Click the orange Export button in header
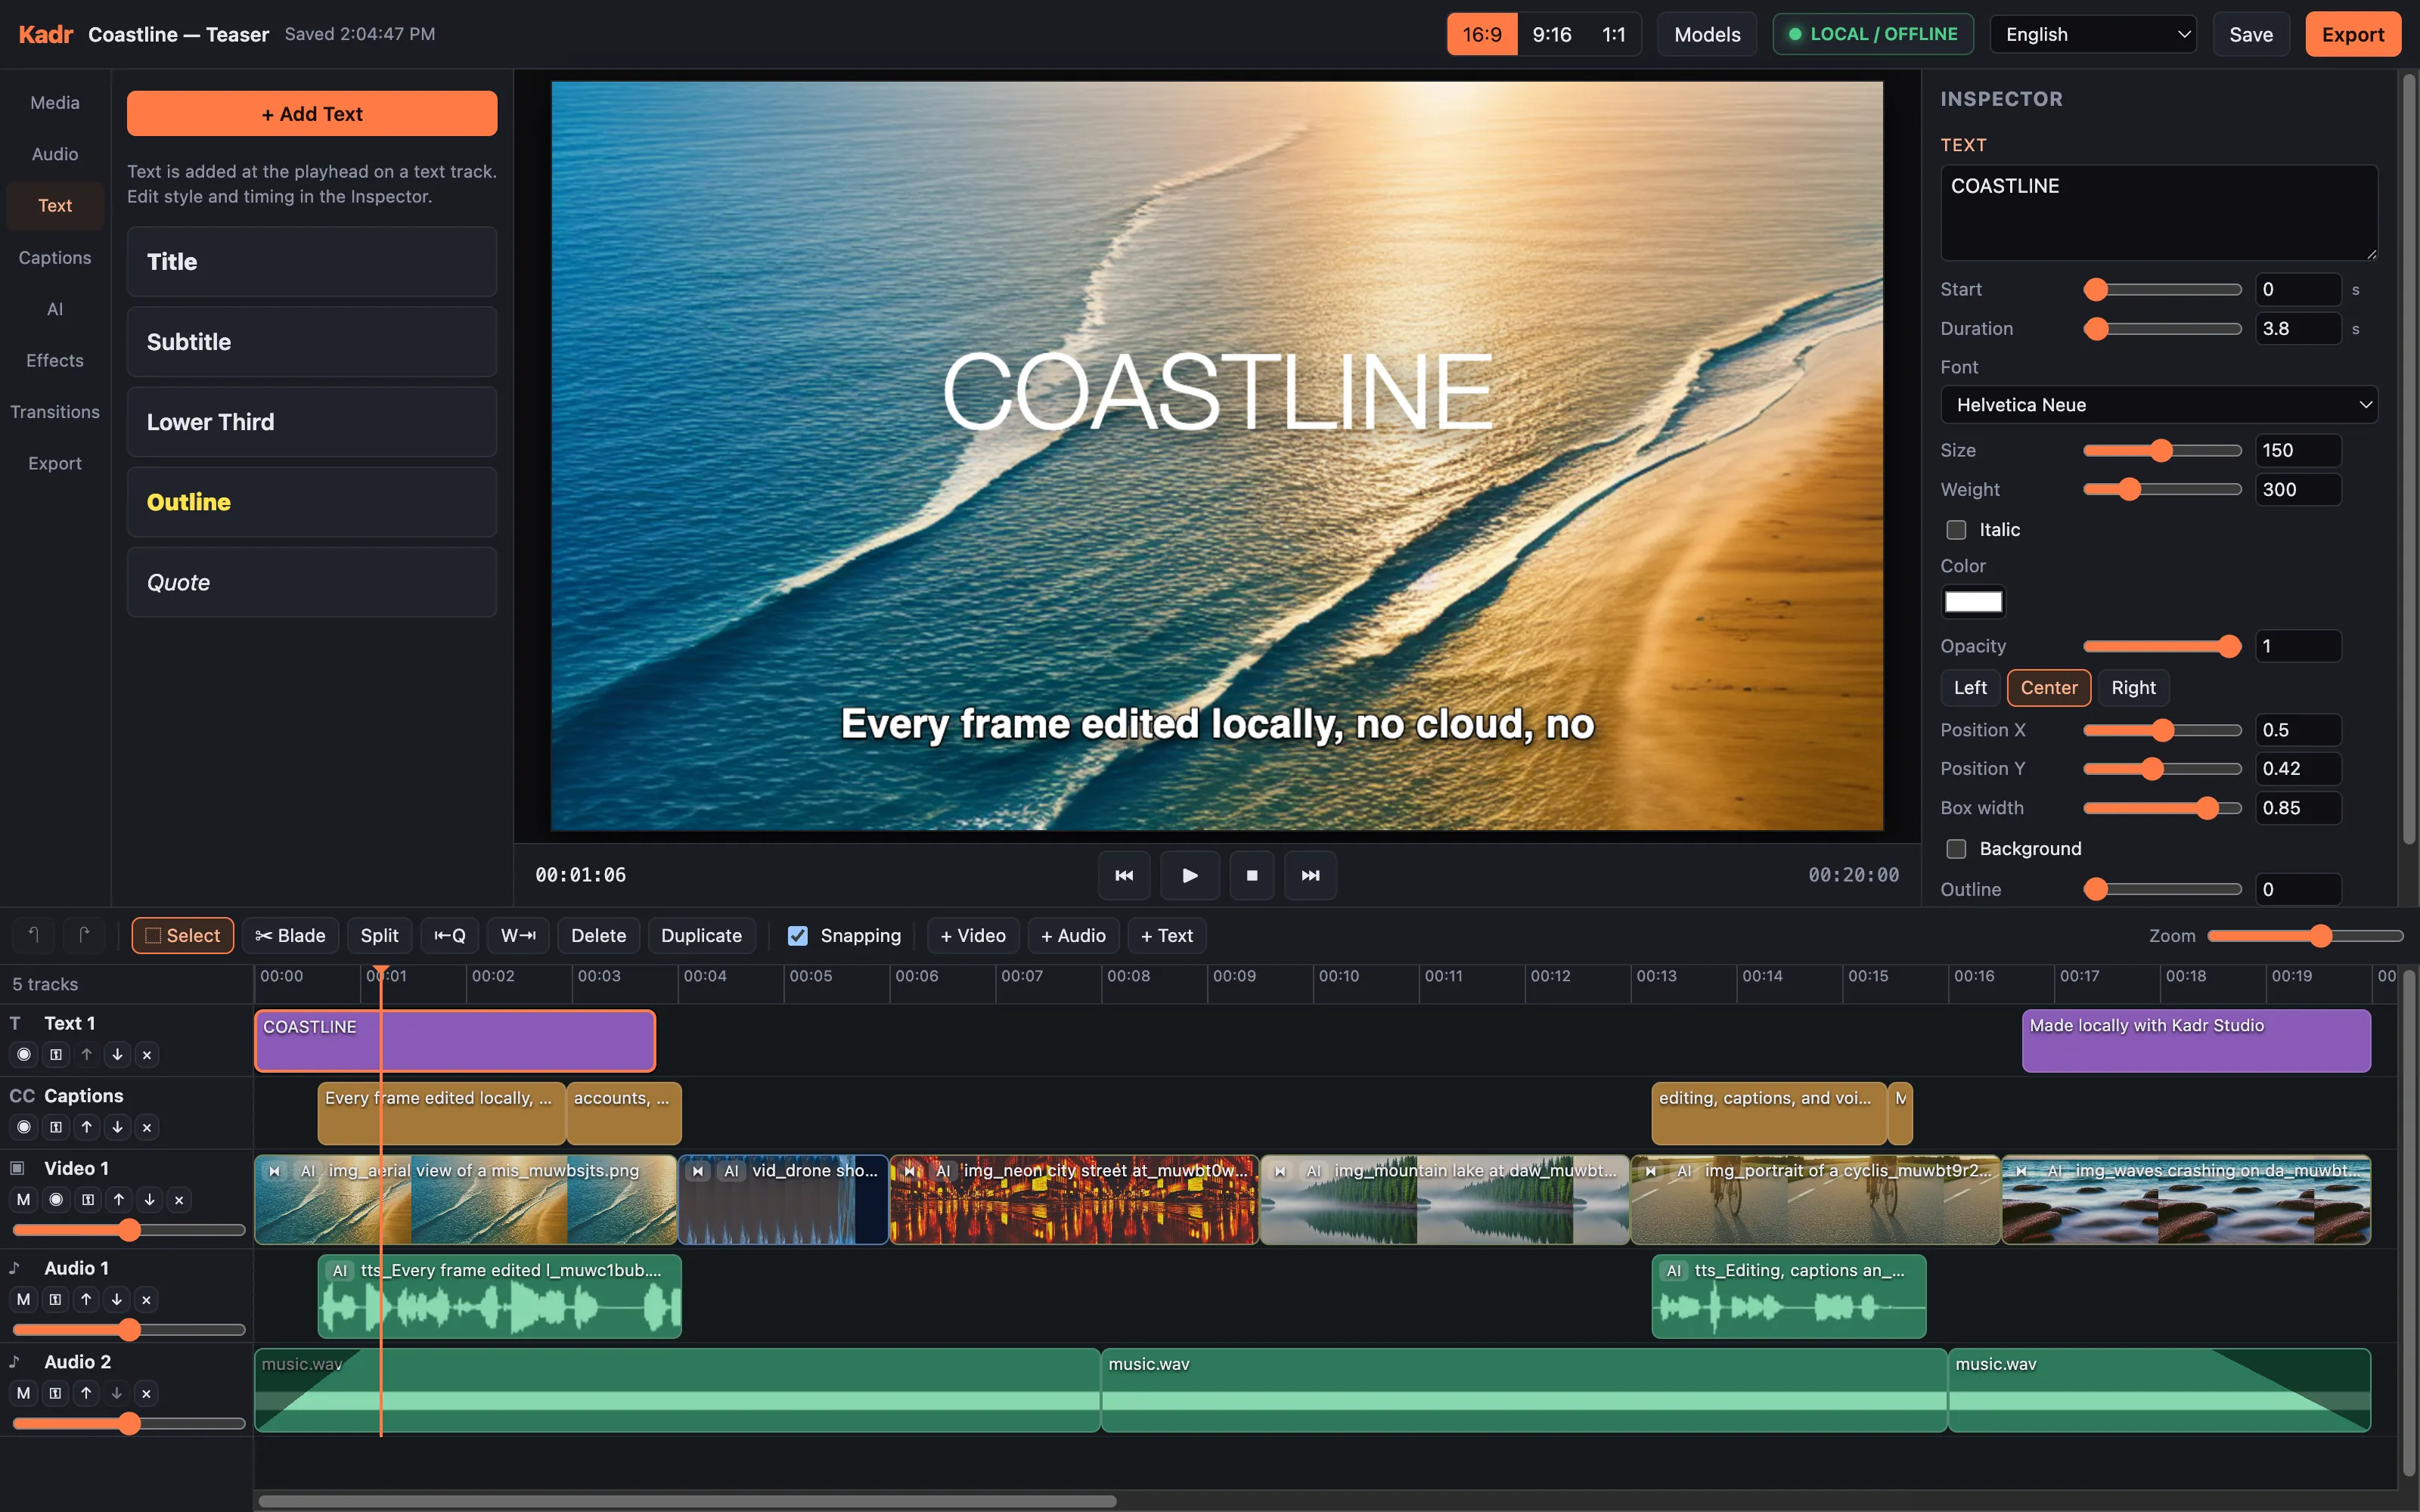This screenshot has height=1512, width=2420. pyautogui.click(x=2352, y=34)
